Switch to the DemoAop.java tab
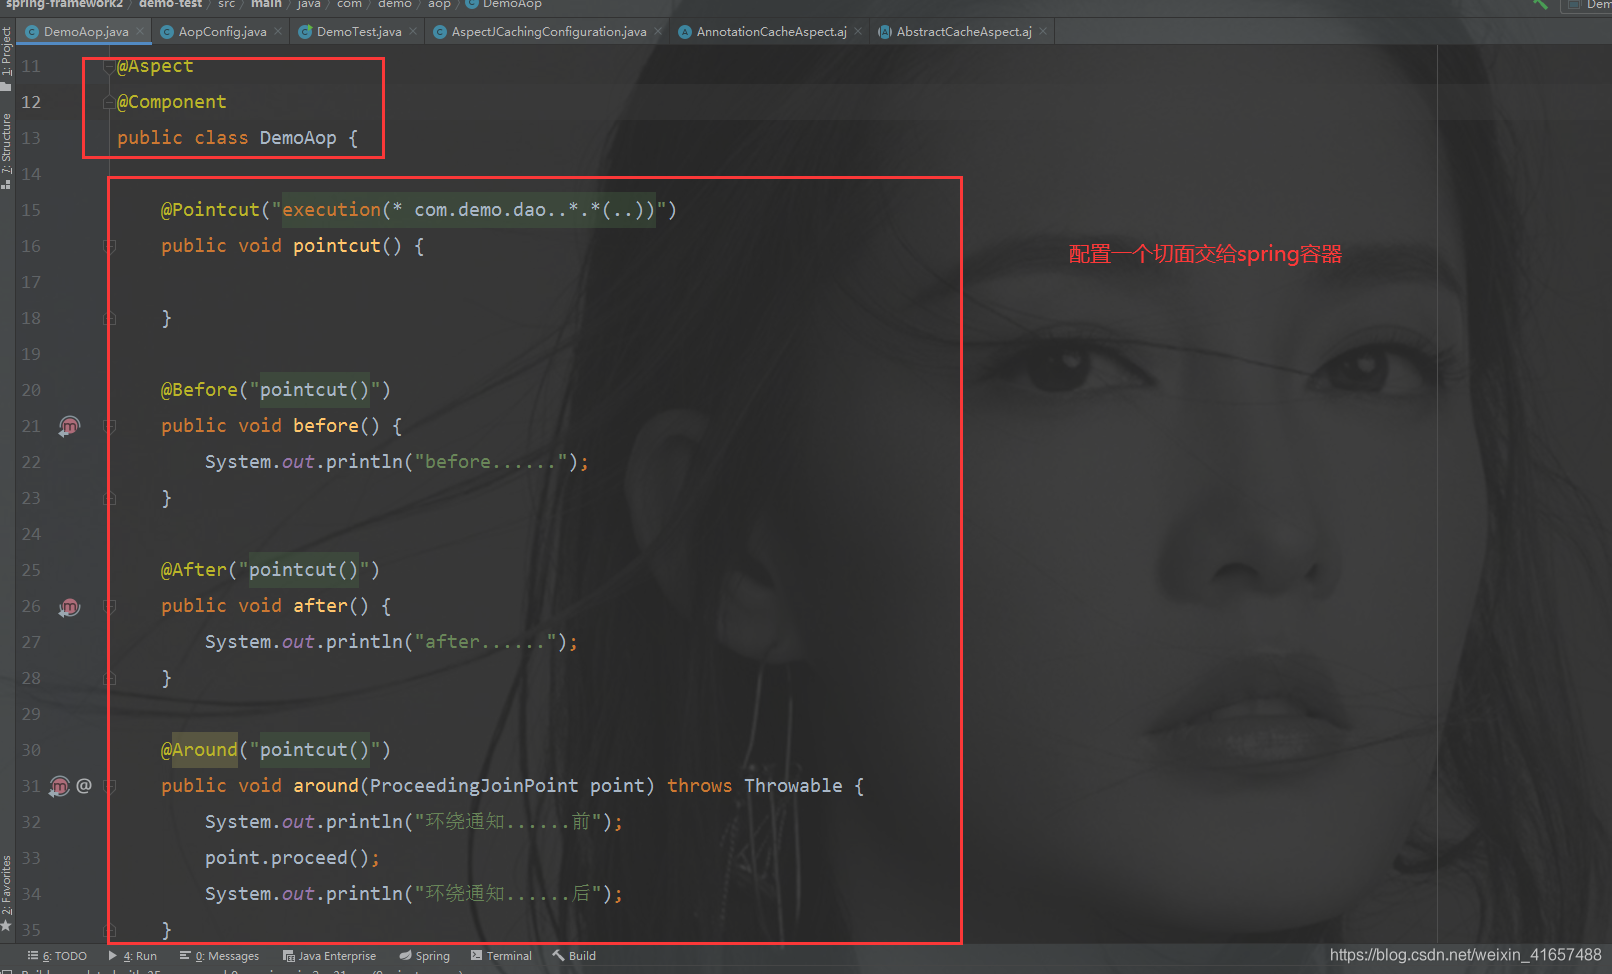Image resolution: width=1612 pixels, height=974 pixels. point(86,32)
